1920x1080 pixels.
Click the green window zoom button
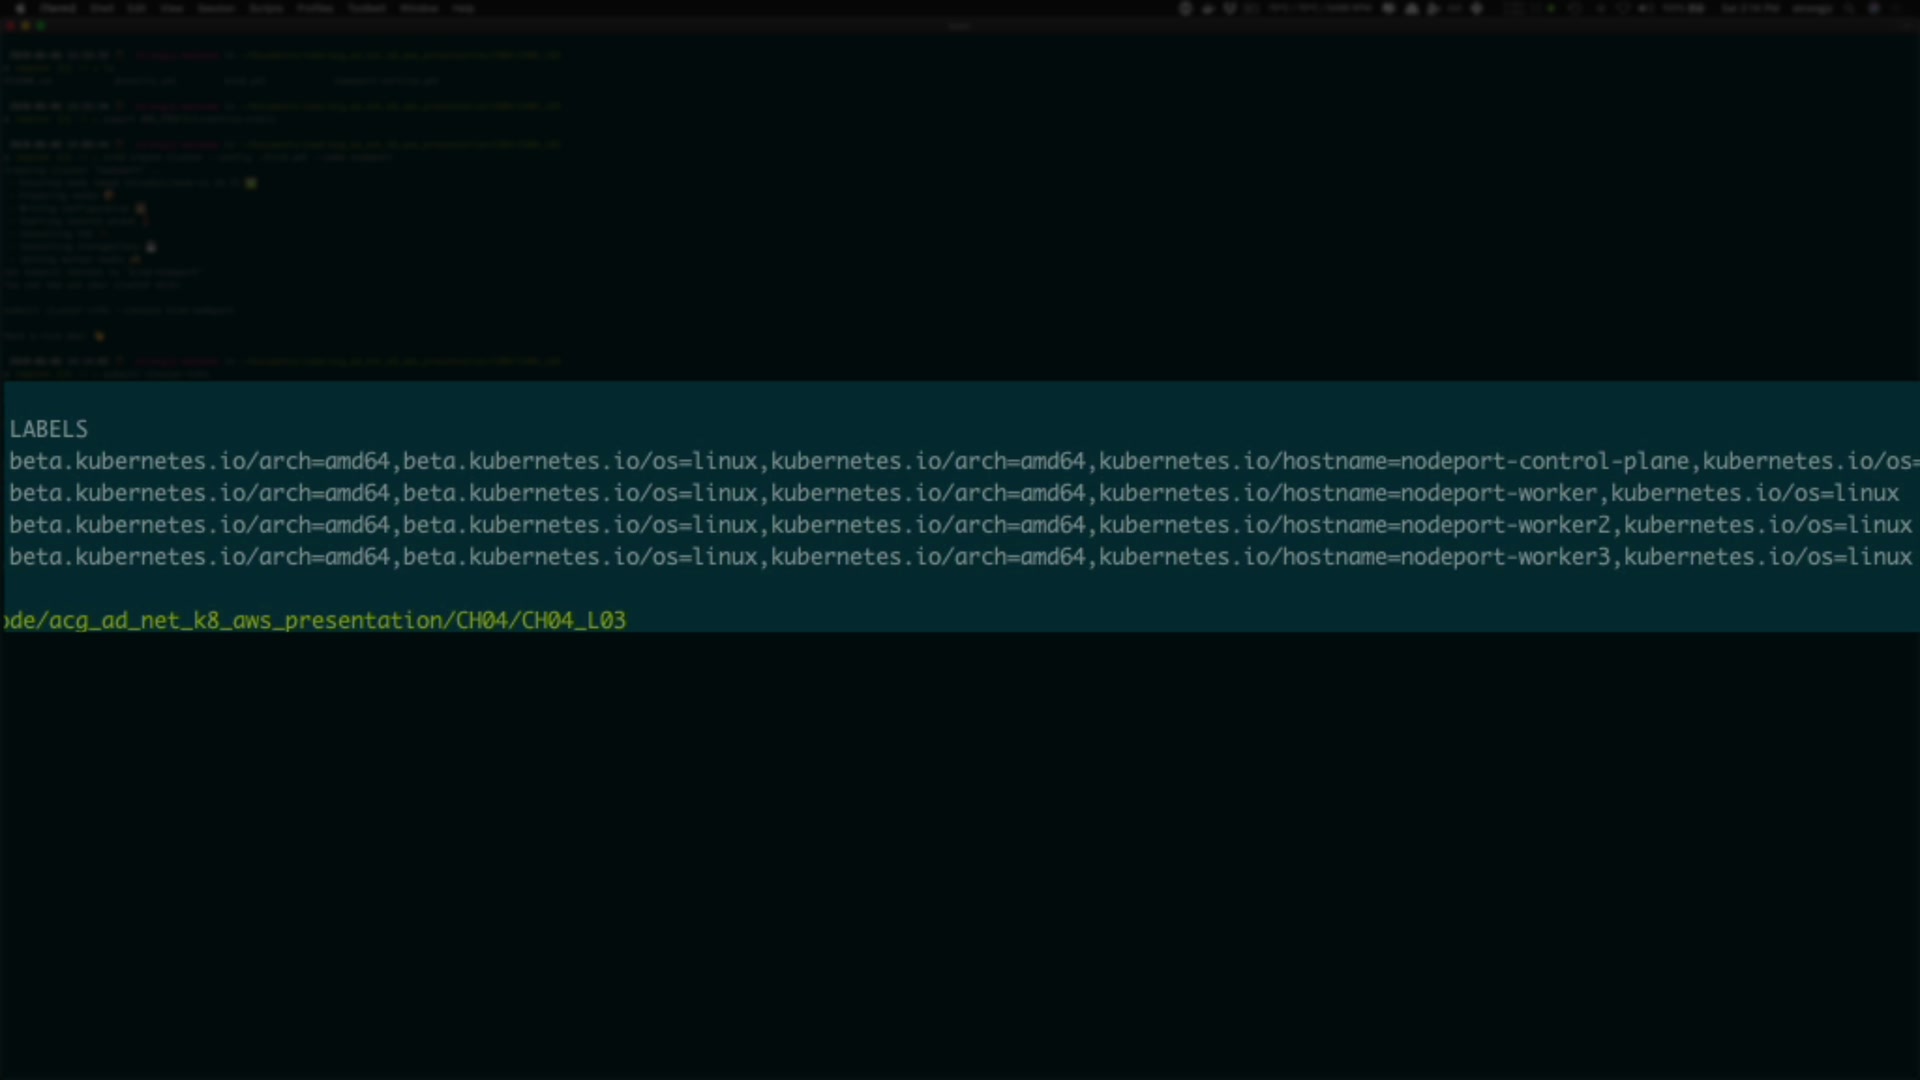pyautogui.click(x=41, y=26)
